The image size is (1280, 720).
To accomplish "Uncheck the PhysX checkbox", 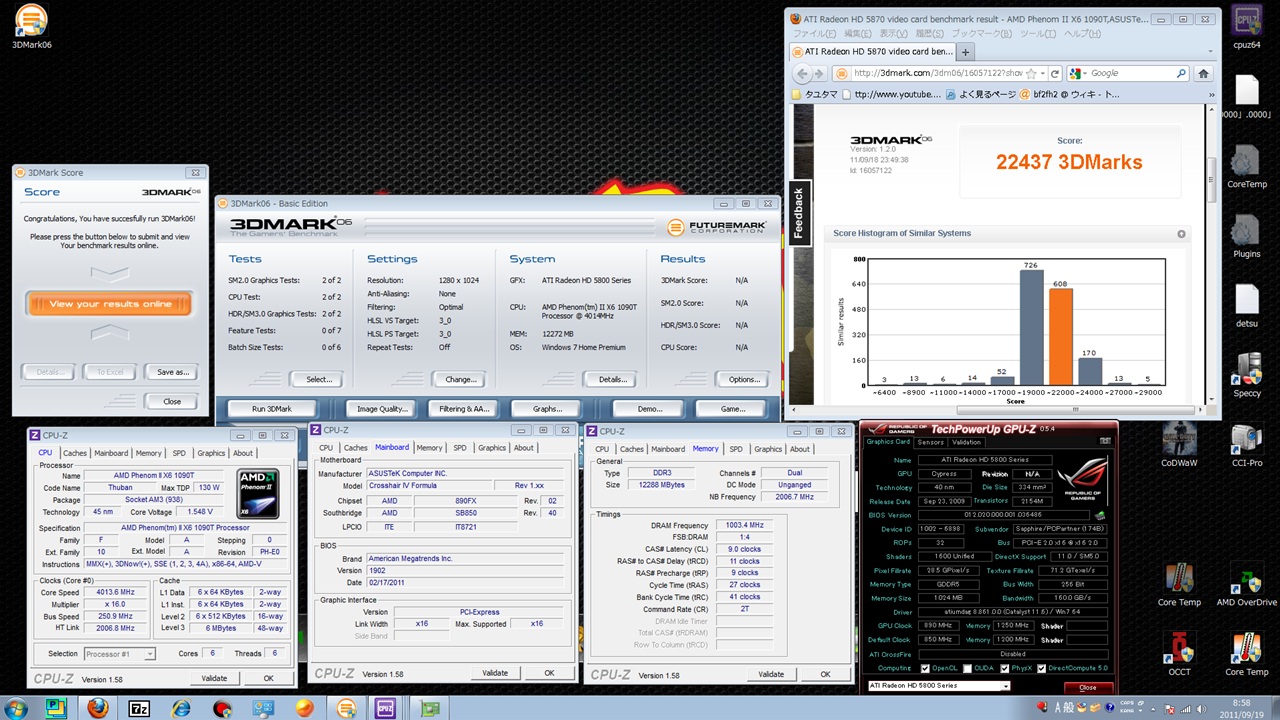I will [x=1005, y=668].
